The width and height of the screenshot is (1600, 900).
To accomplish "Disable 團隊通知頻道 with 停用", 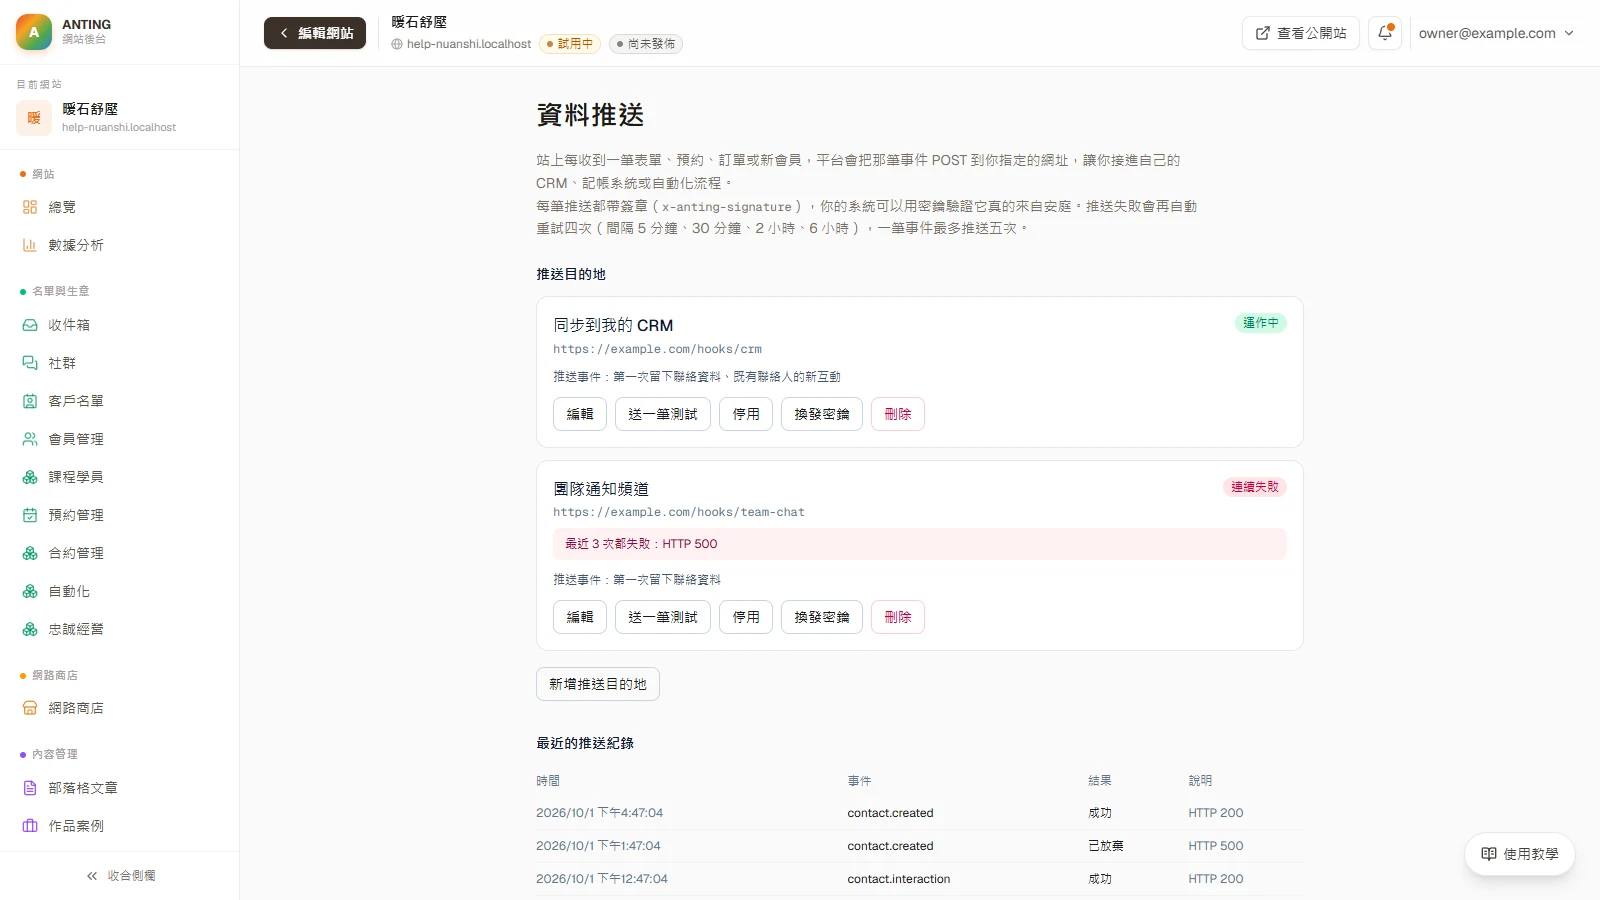I will [746, 617].
